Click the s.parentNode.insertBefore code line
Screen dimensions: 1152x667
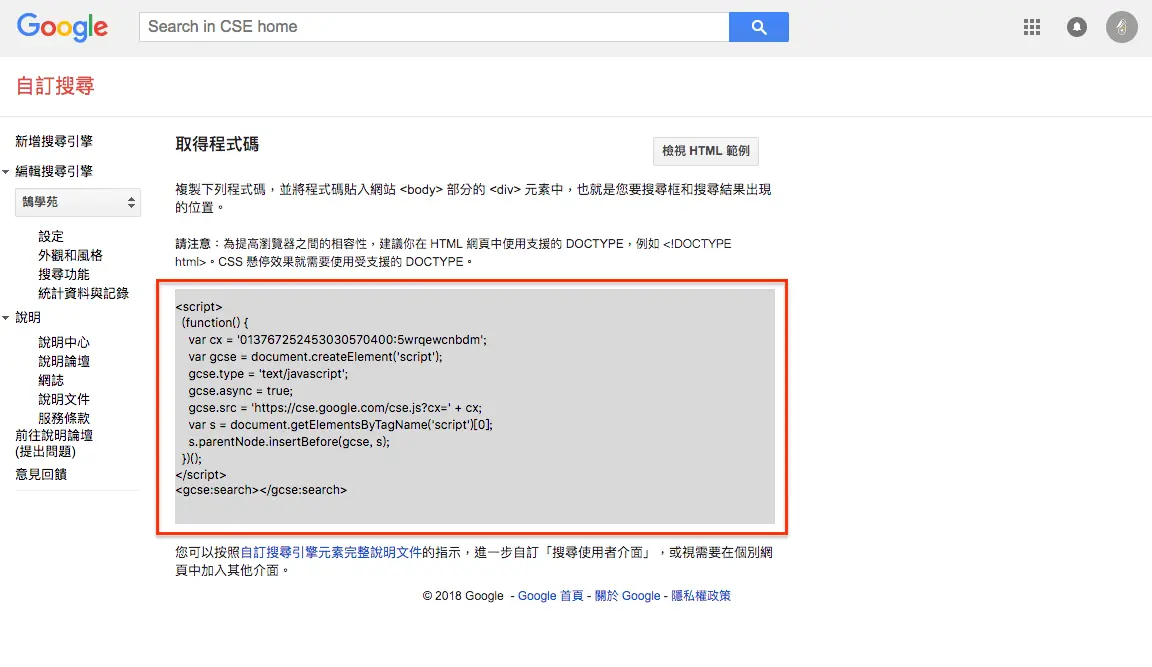[289, 442]
